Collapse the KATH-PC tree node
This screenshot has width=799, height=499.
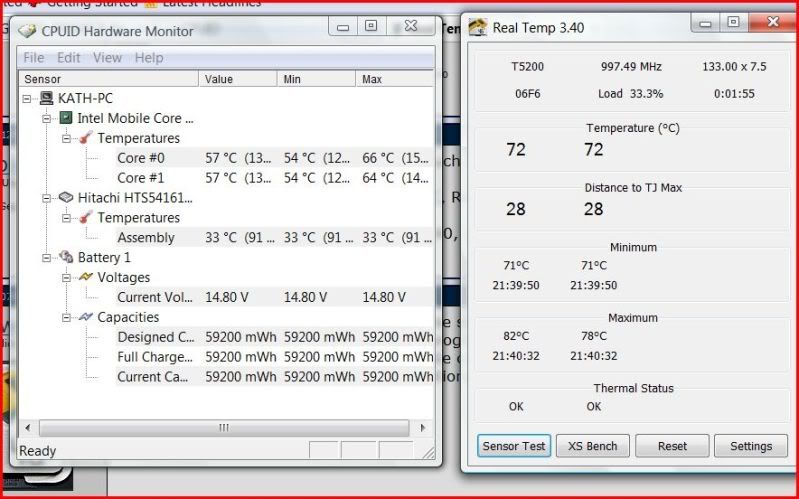27,98
